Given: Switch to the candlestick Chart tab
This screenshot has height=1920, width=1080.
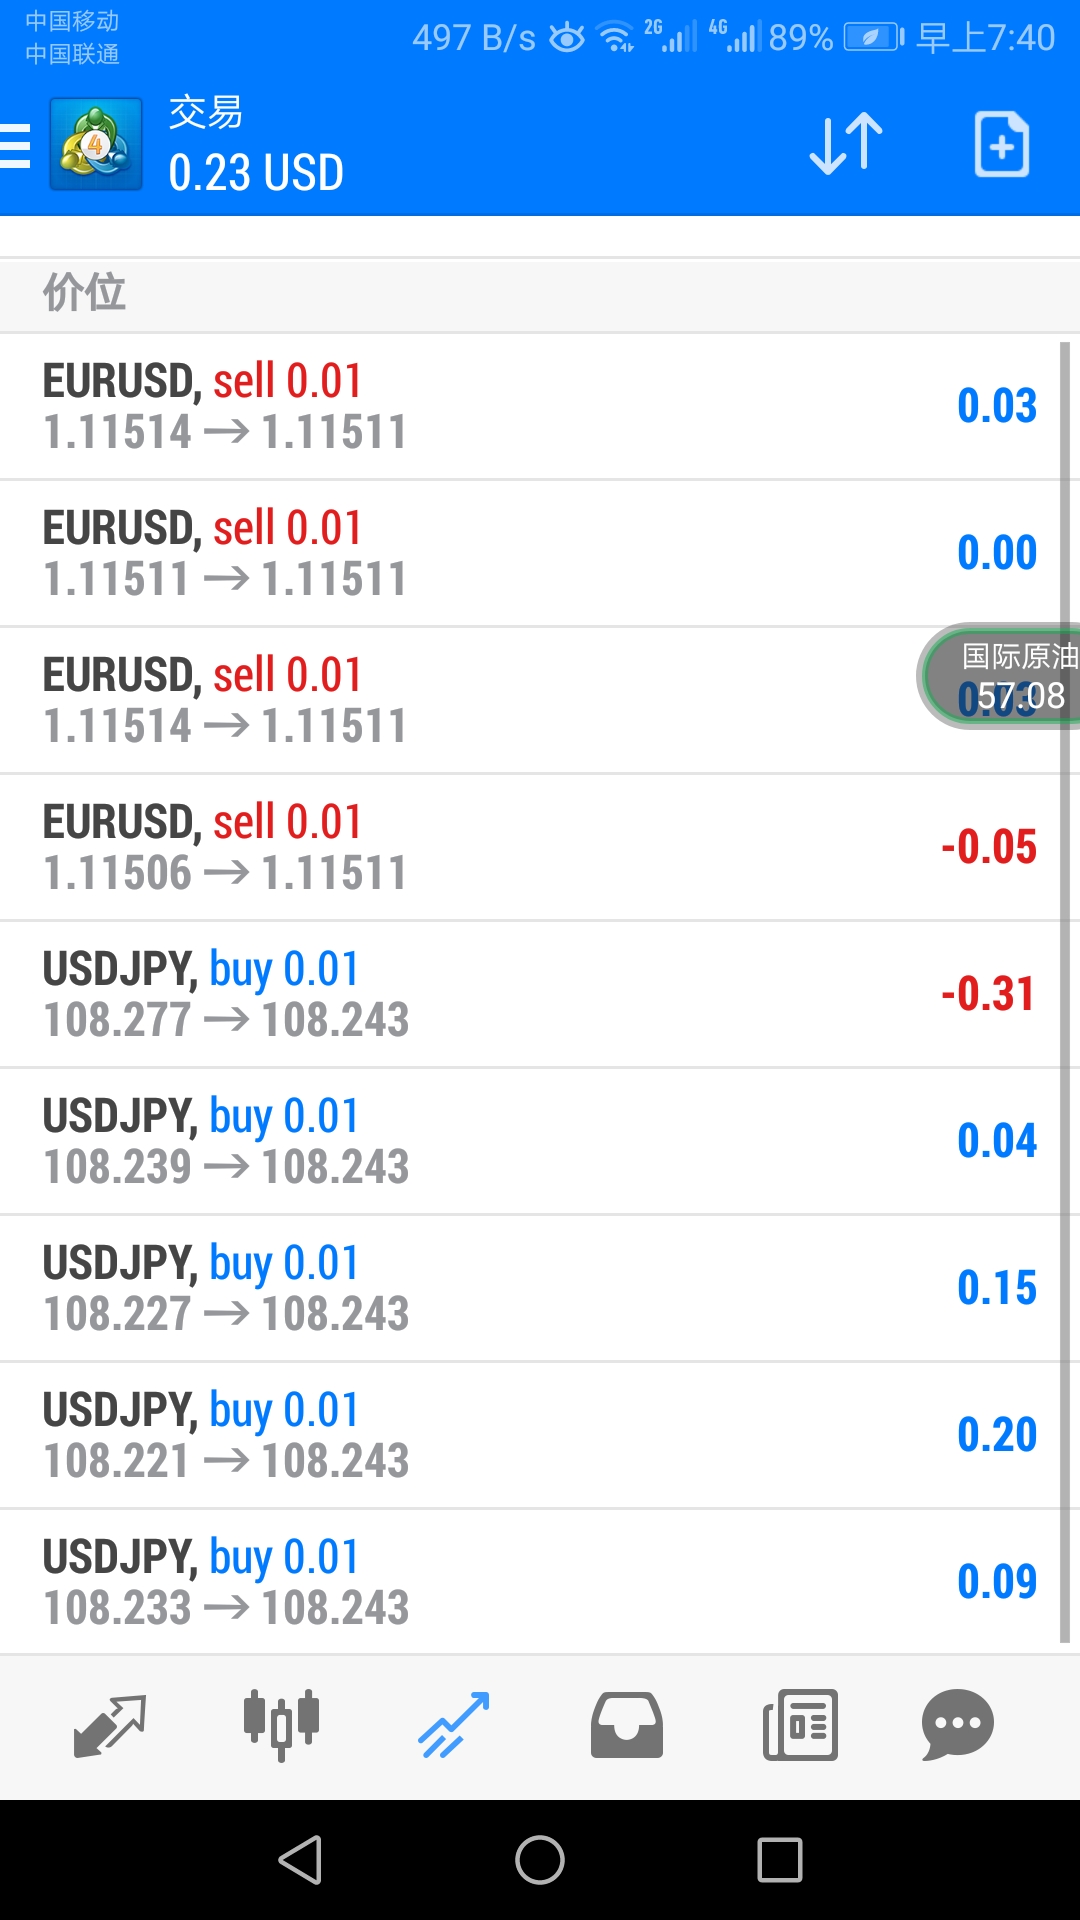Looking at the screenshot, I should [281, 1725].
